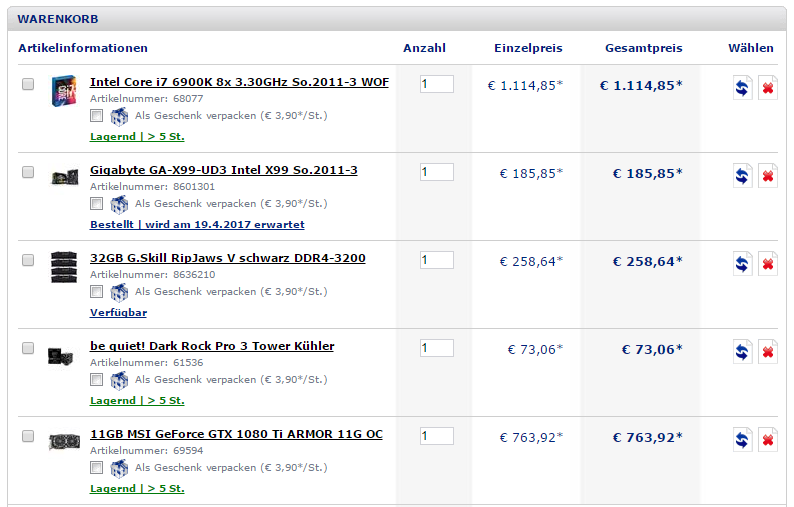The image size is (794, 507).
Task: Open MSI GeForce graphics card thumbnail
Action: click(x=64, y=442)
